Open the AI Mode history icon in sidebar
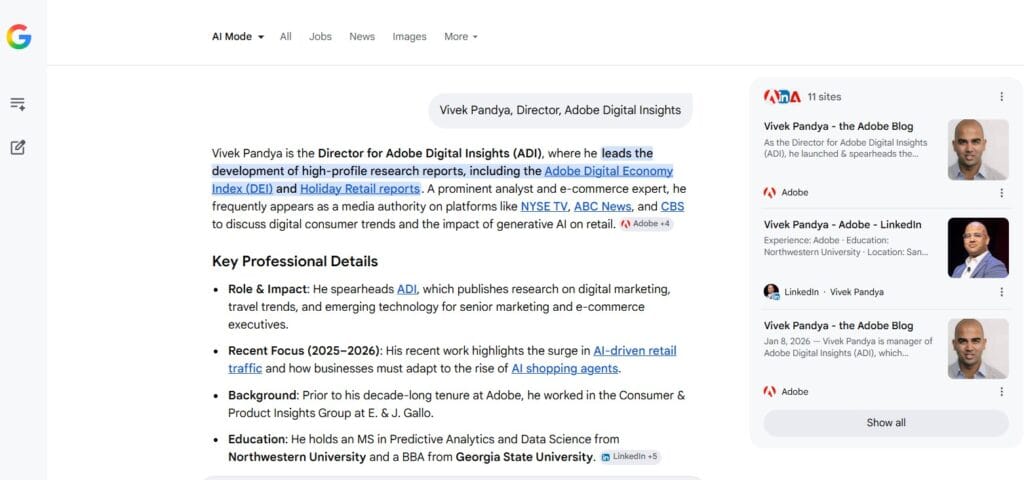The image size is (1024, 480). (18, 104)
